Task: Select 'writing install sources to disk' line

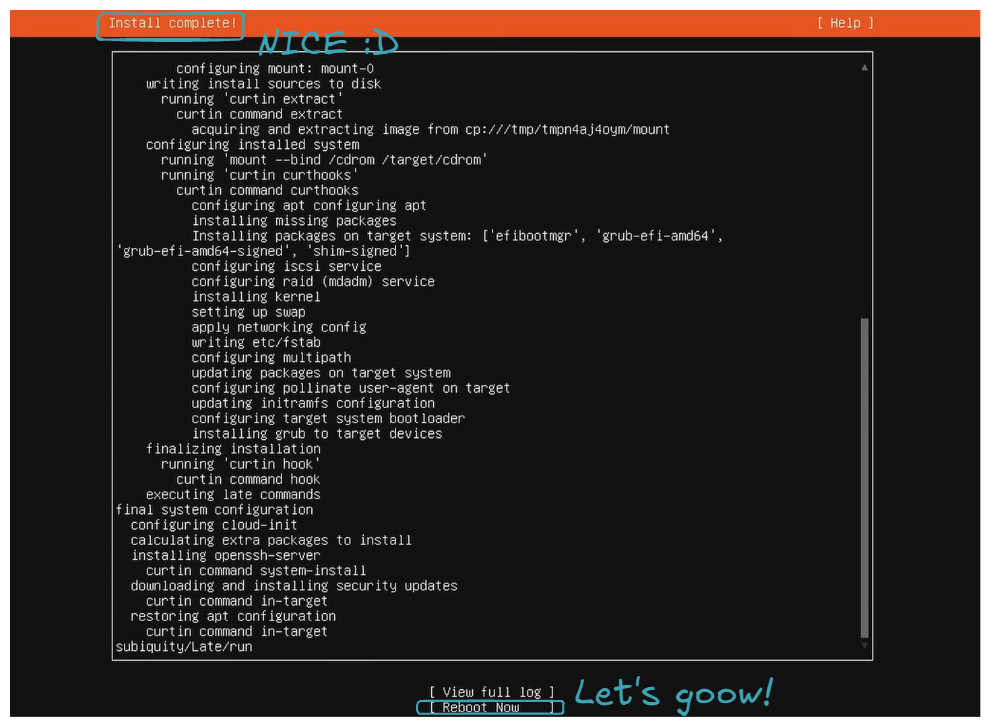Action: coord(263,84)
